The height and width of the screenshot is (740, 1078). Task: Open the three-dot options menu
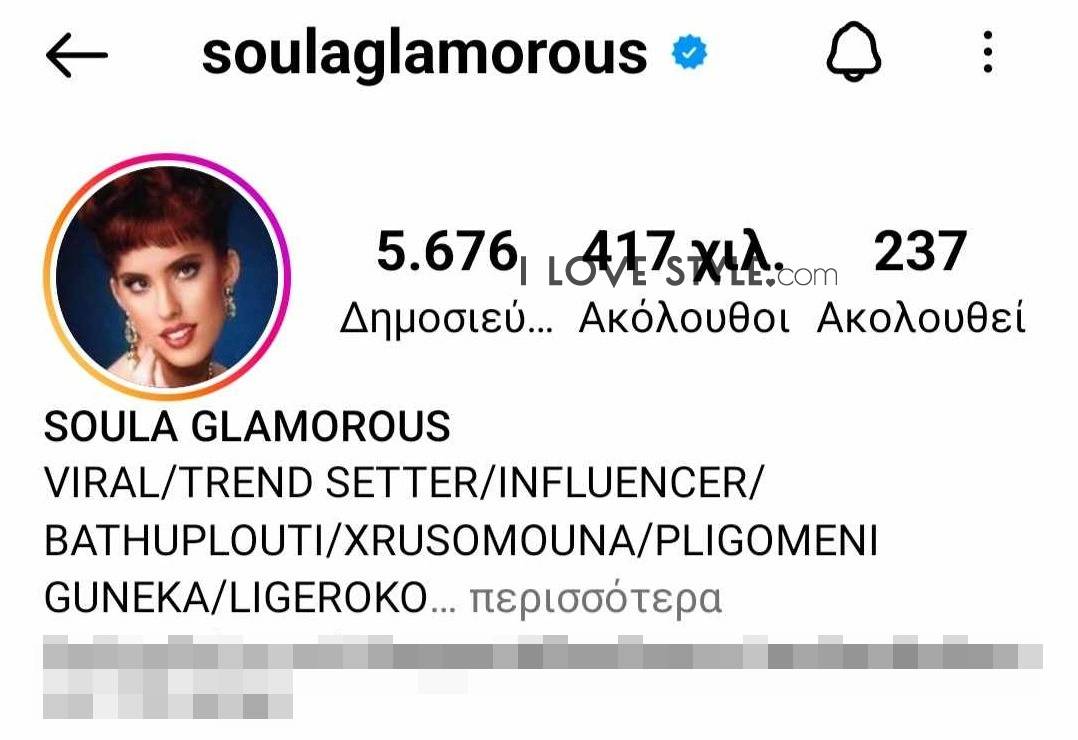pyautogui.click(x=988, y=52)
